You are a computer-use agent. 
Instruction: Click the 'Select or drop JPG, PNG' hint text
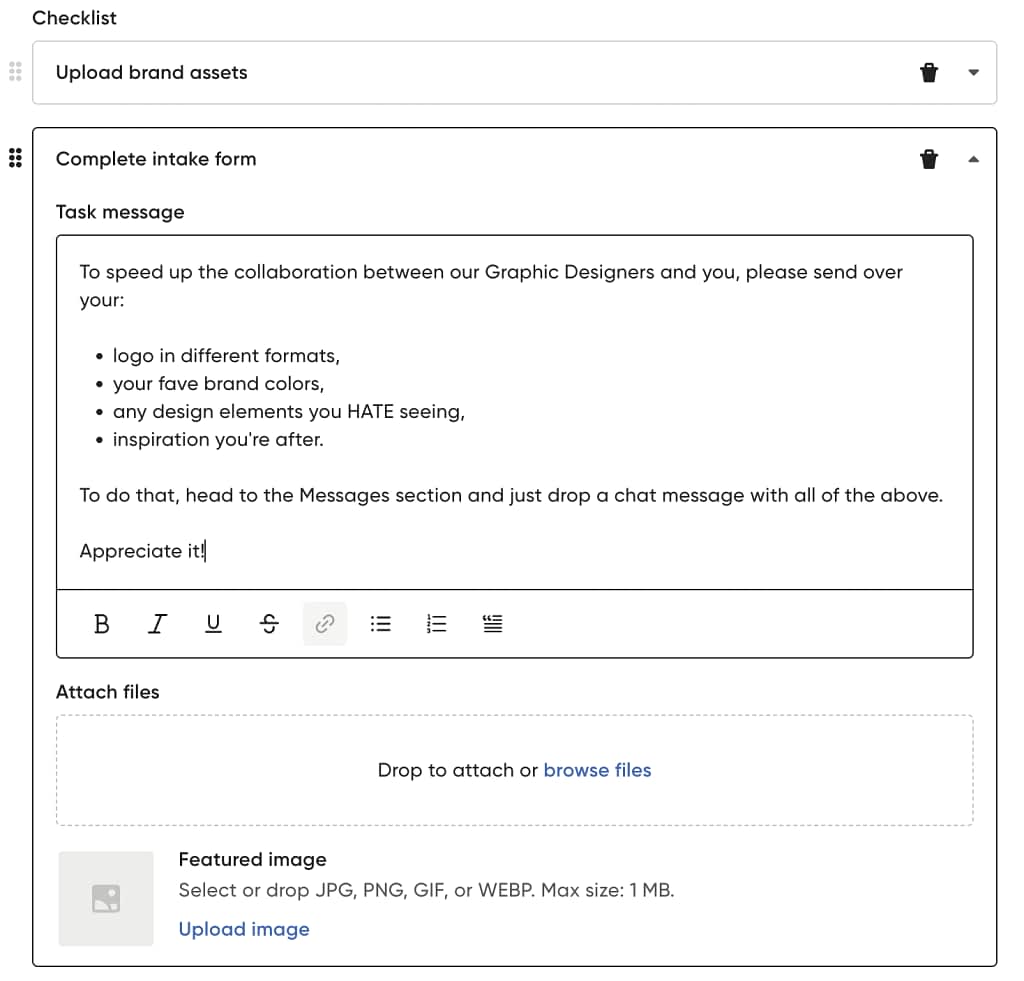tap(426, 890)
